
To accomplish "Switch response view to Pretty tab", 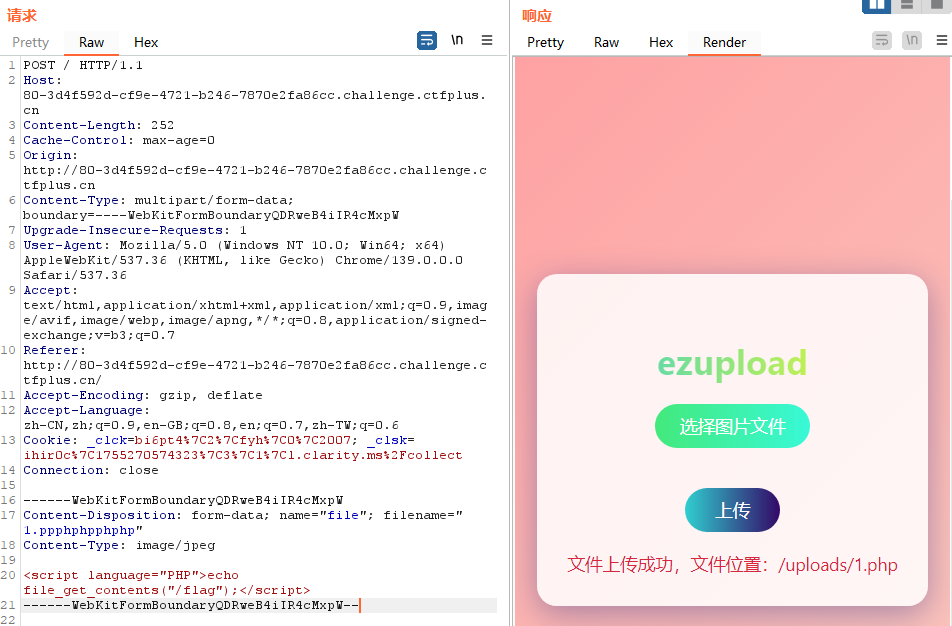I will click(x=545, y=43).
